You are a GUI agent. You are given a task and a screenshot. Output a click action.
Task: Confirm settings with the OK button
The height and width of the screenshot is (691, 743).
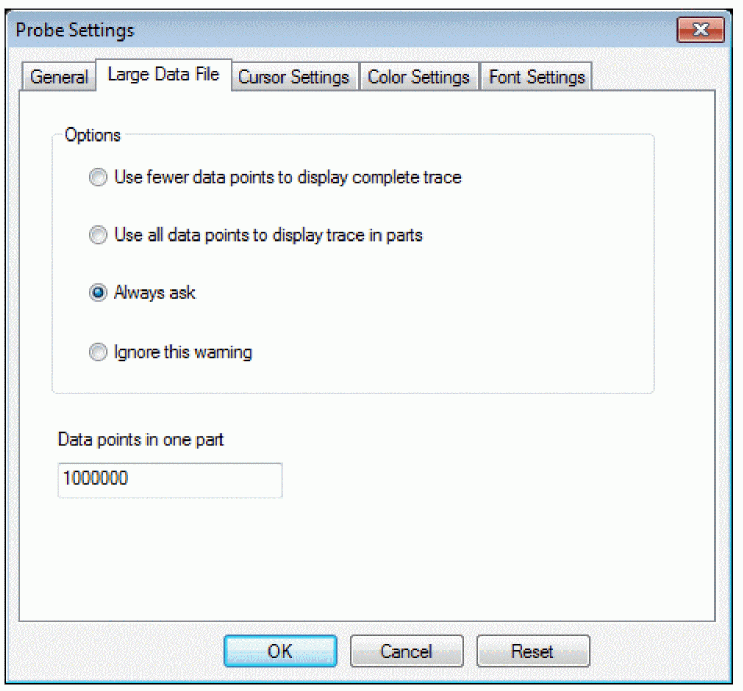tap(281, 651)
